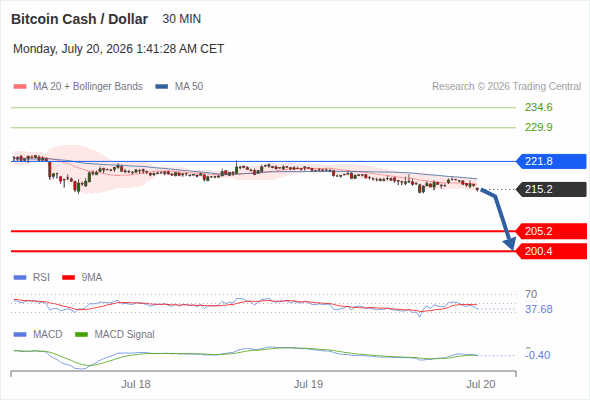Click the RSI value 37.68
Screen dimensions: 590x400
pos(539,310)
